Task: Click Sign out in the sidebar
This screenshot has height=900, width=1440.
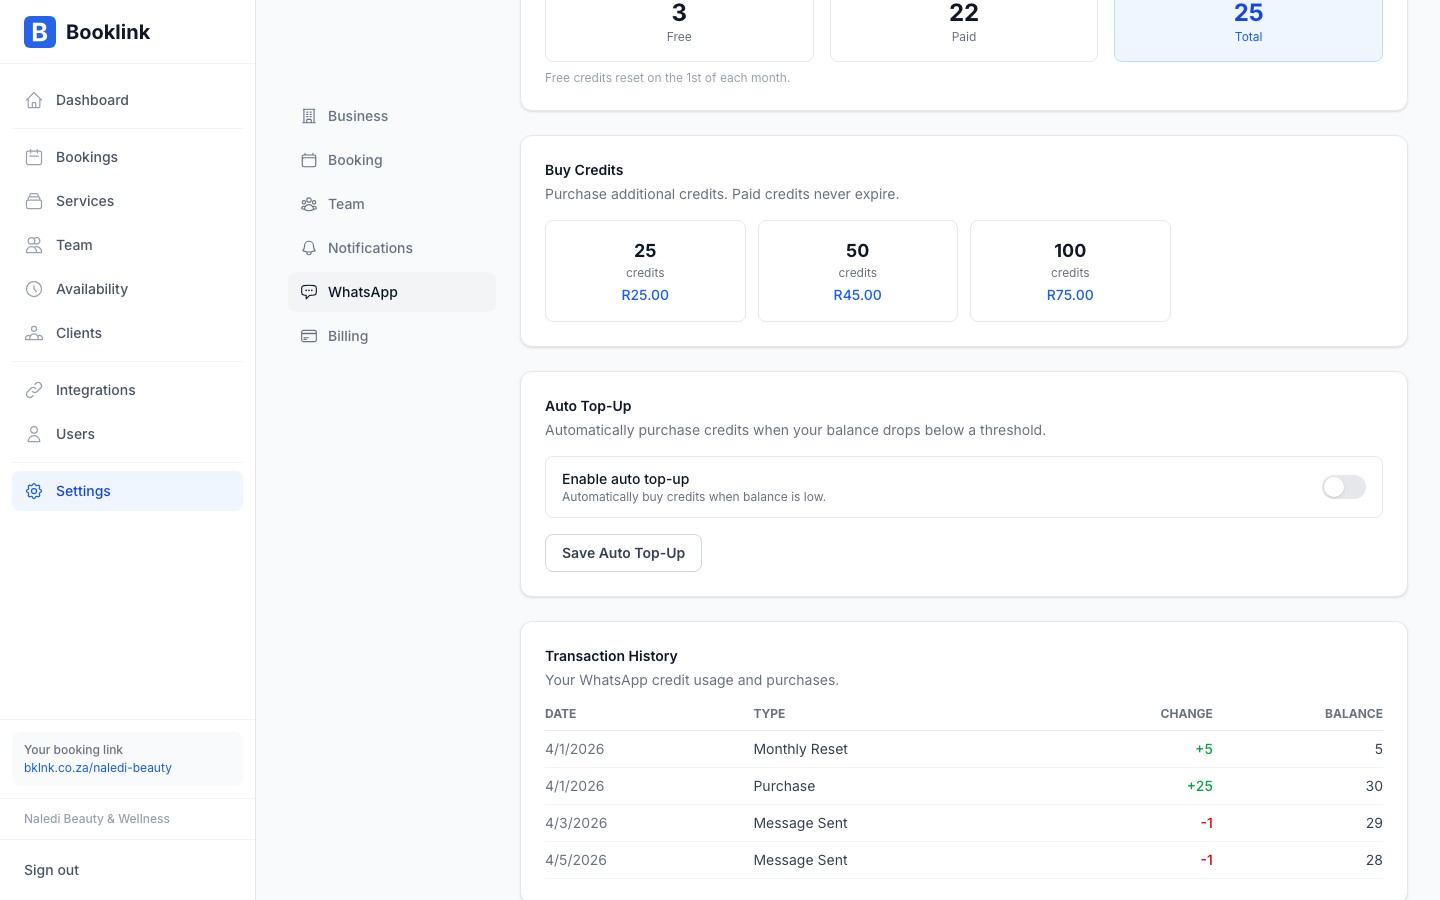Action: click(52, 870)
